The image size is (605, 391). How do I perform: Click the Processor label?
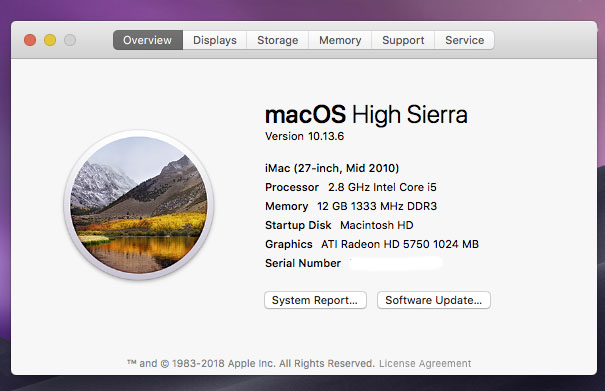click(x=292, y=187)
